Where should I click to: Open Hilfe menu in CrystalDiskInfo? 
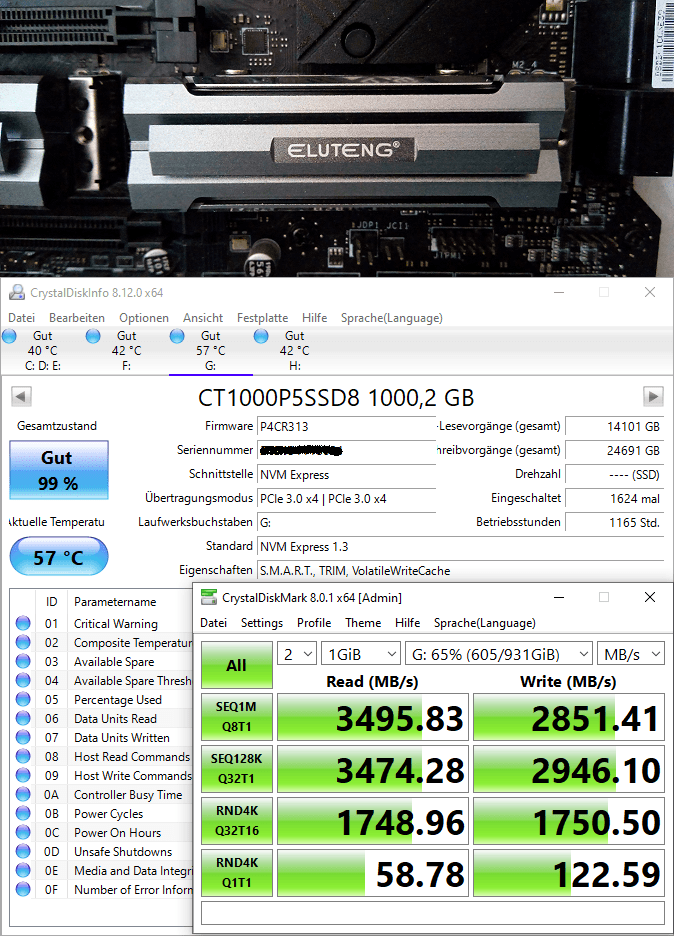pos(314,318)
